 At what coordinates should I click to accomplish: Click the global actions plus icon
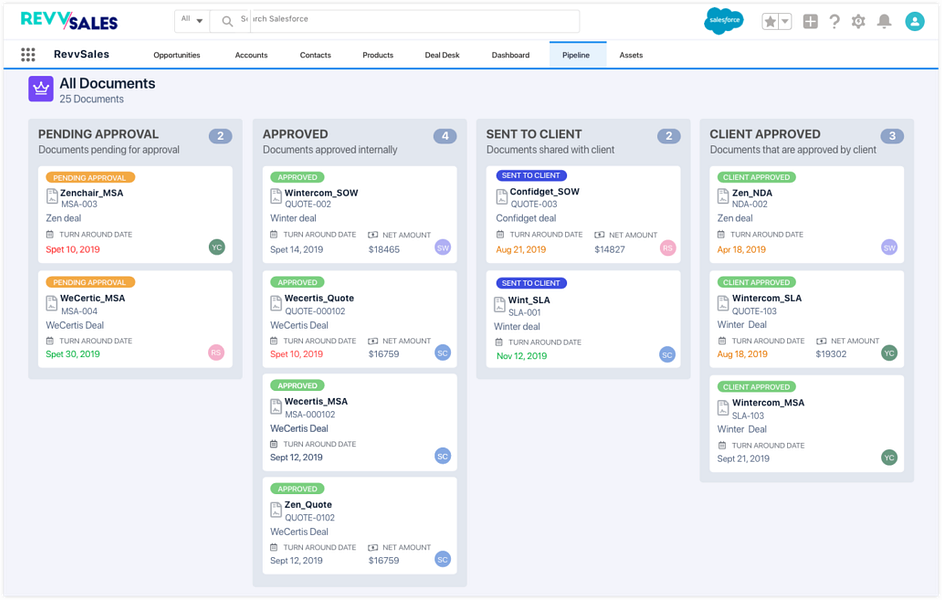click(x=810, y=22)
